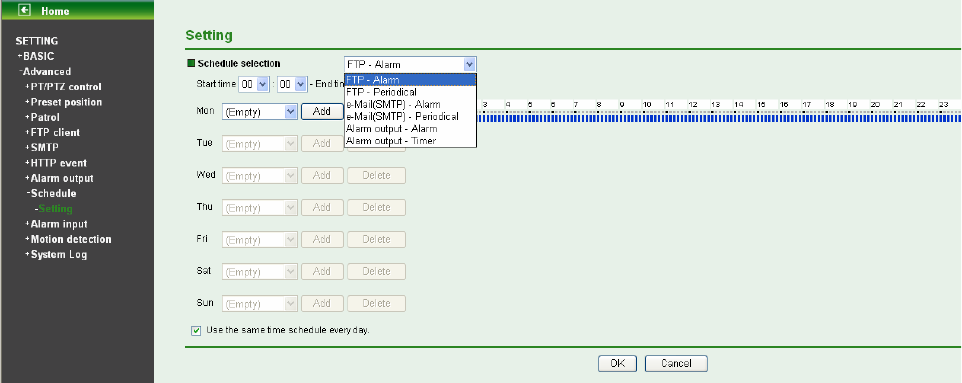Open Alarm input in the sidebar
The width and height of the screenshot is (962, 383).
tap(59, 224)
